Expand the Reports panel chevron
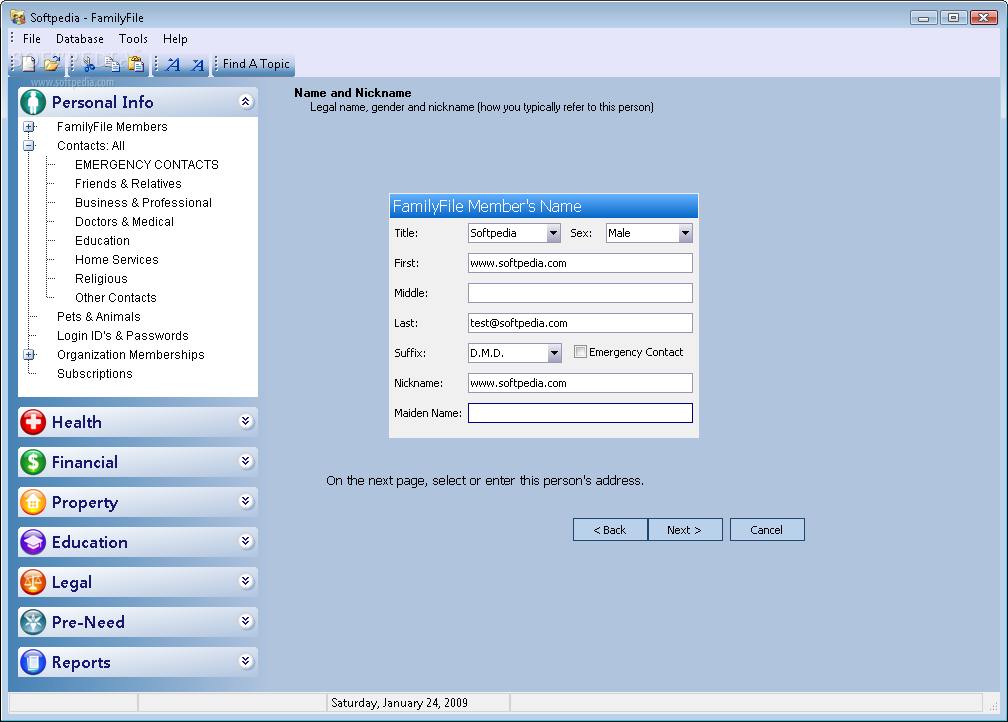Screen dimensions: 1008x722 [246, 661]
